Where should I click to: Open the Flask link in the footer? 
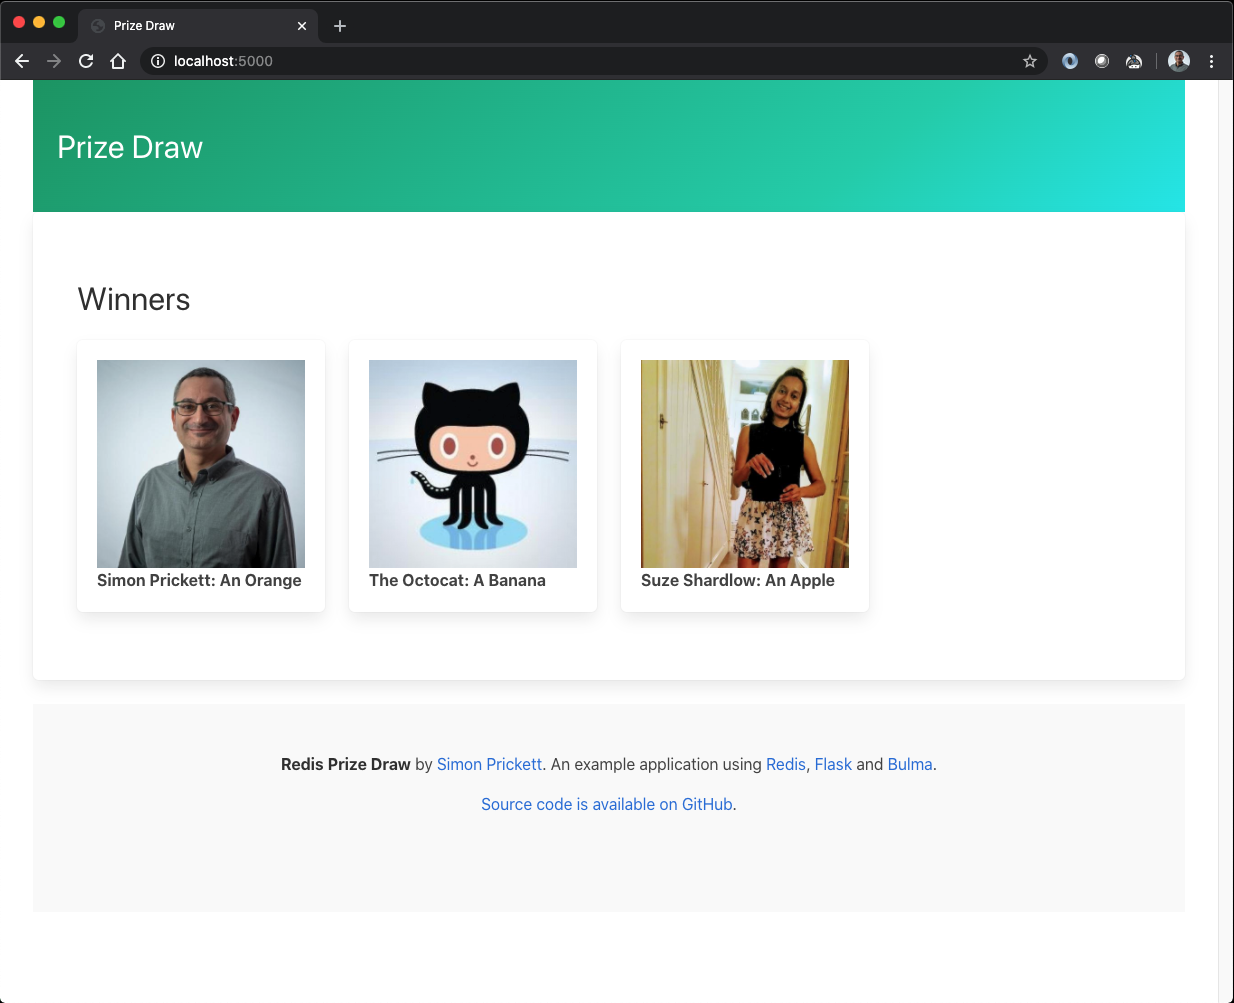(833, 764)
